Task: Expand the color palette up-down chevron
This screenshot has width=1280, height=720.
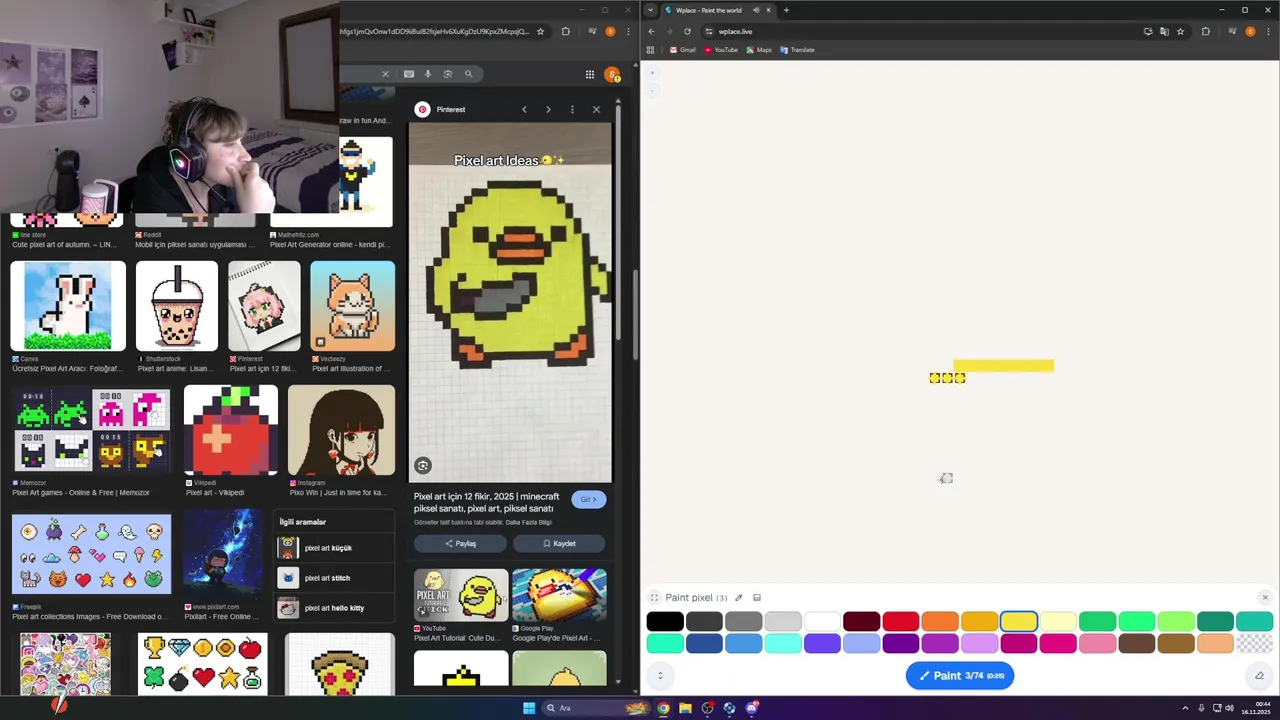Action: click(x=660, y=676)
